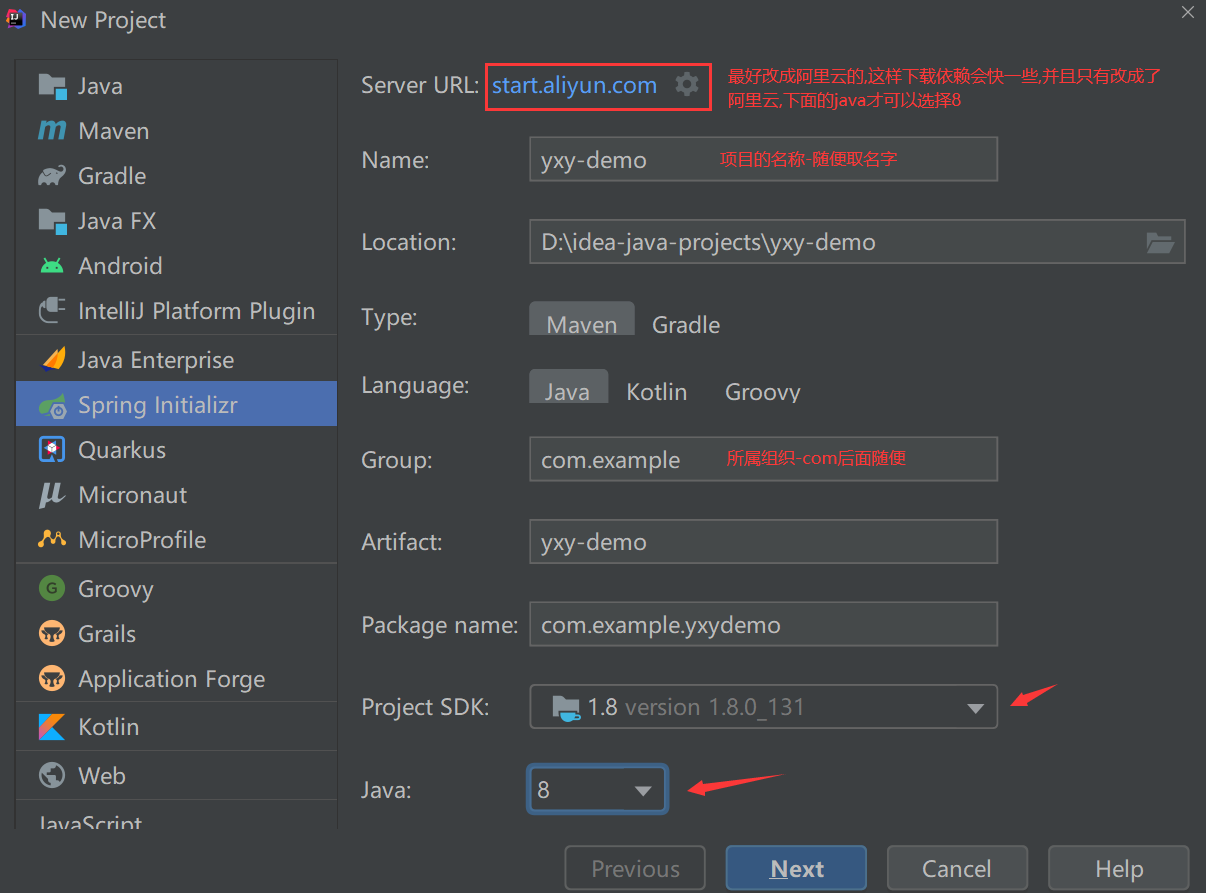Select the Java FX folder icon
This screenshot has width=1206, height=893.
(51, 220)
